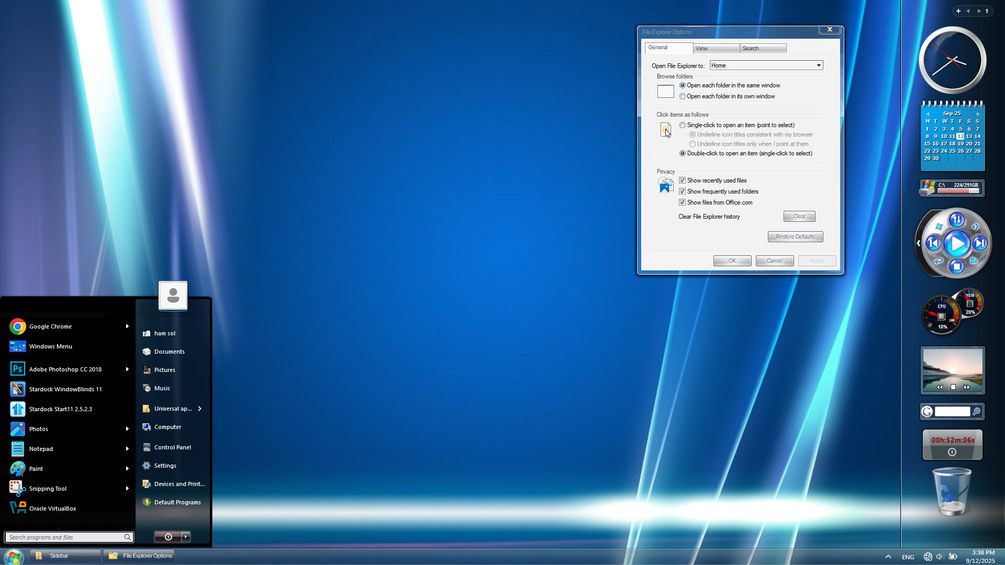This screenshot has height=565, width=1005.
Task: Clear File Explorer history
Action: (x=799, y=216)
